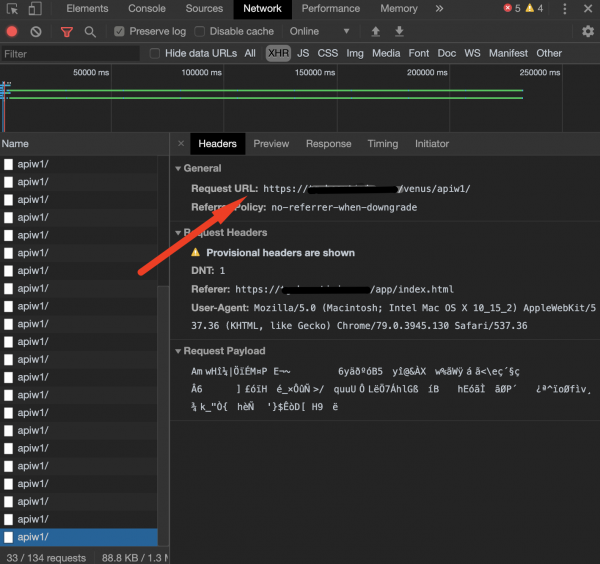Stop recording the network log

pos(12,32)
